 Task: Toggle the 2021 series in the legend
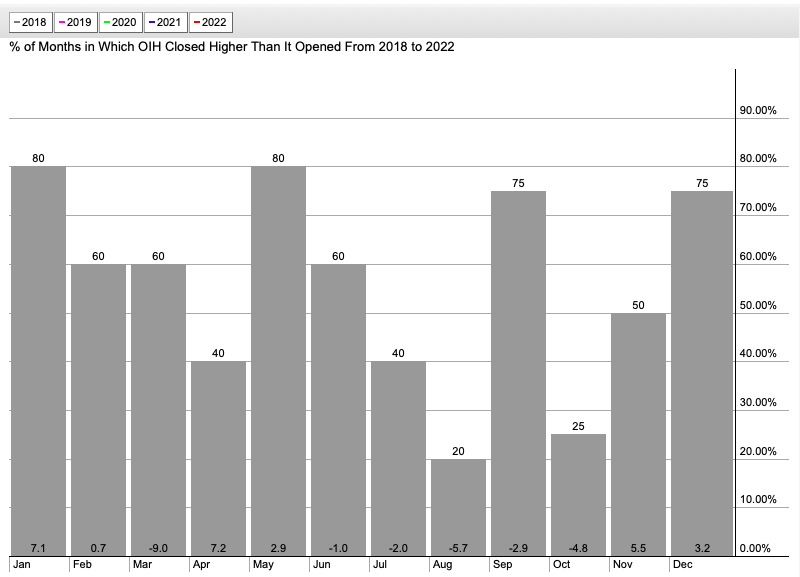(x=165, y=22)
